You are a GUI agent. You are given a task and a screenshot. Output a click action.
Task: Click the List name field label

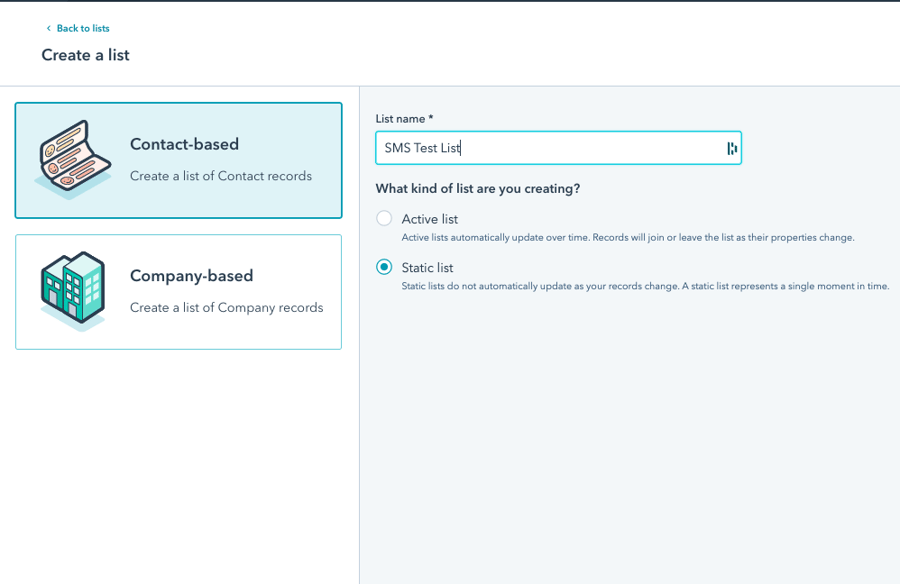404,119
